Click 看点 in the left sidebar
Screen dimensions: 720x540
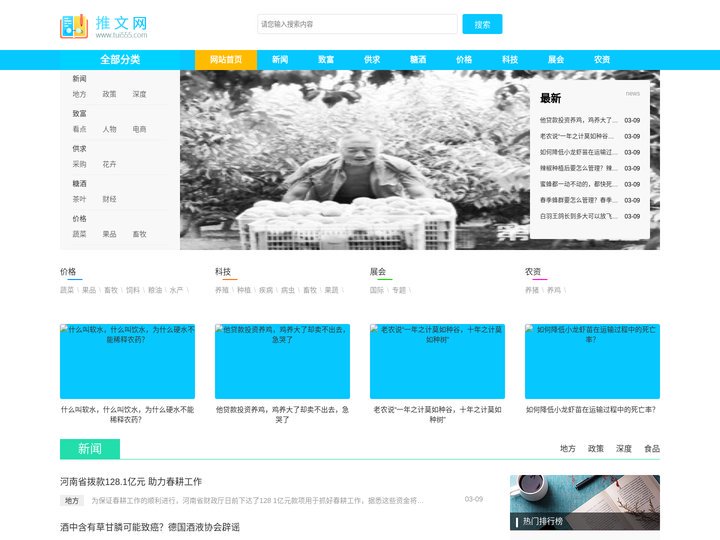pos(79,129)
